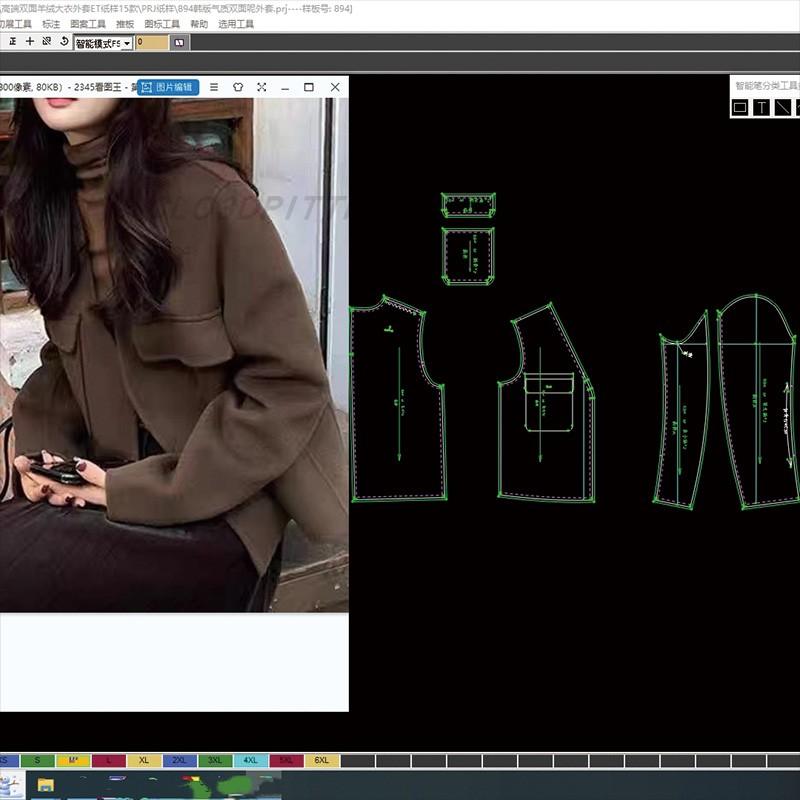Image resolution: width=800 pixels, height=800 pixels.
Task: Click the hatched square toolbar icon
Action: [x=46, y=42]
